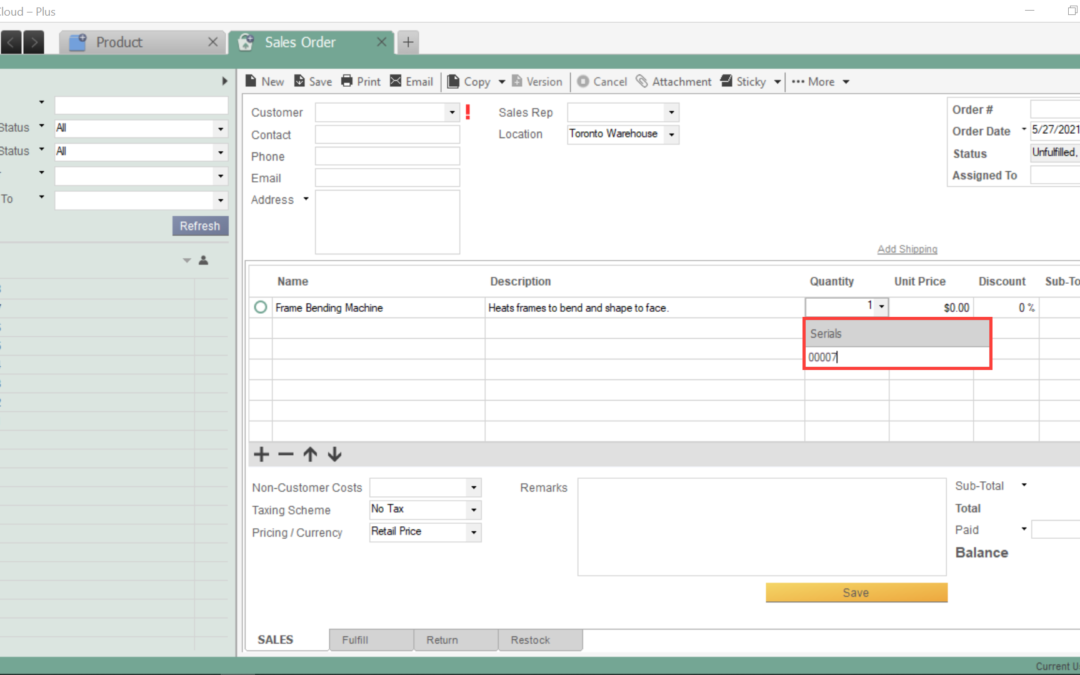This screenshot has height=675, width=1080.
Task: Click the New order toolbar icon
Action: click(x=252, y=82)
